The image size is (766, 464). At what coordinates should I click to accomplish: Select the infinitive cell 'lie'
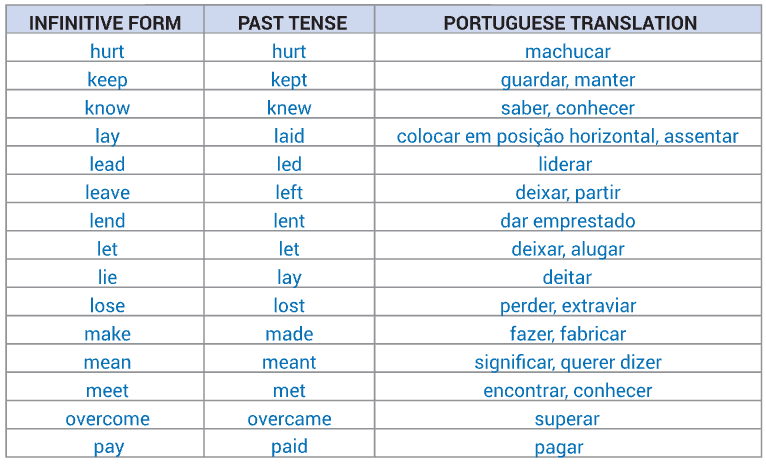(x=107, y=277)
